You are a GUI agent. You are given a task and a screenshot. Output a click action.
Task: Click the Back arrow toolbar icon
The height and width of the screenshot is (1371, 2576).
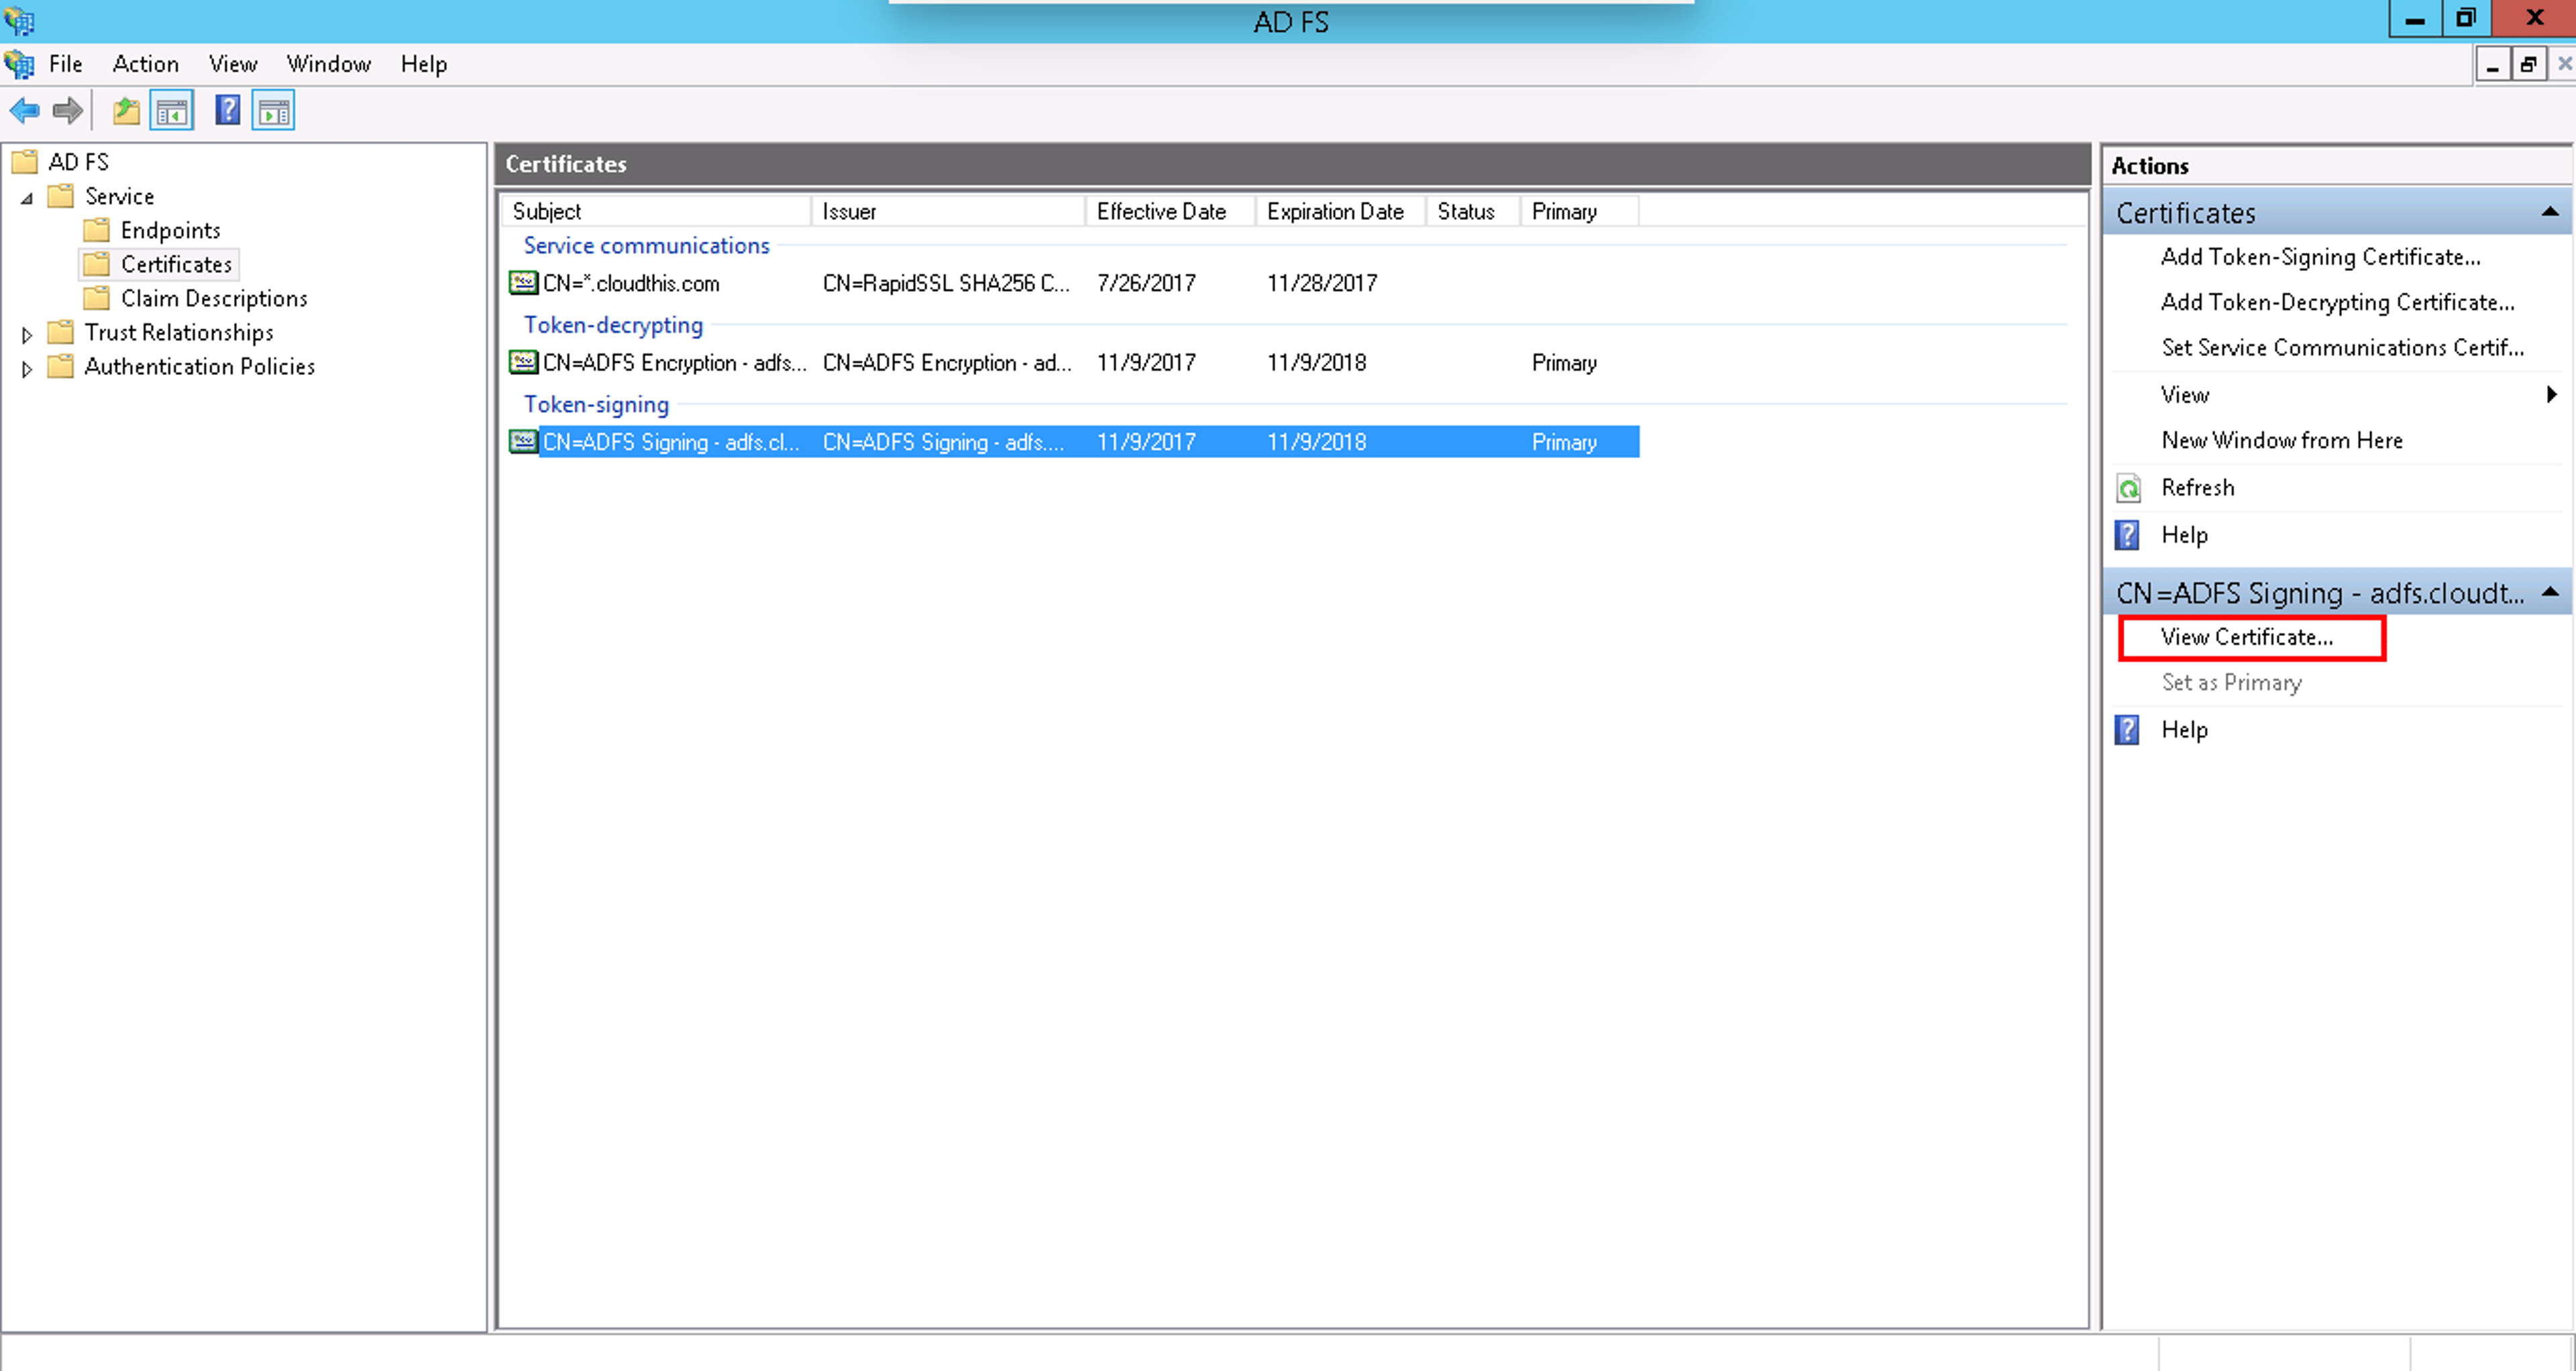(x=24, y=110)
